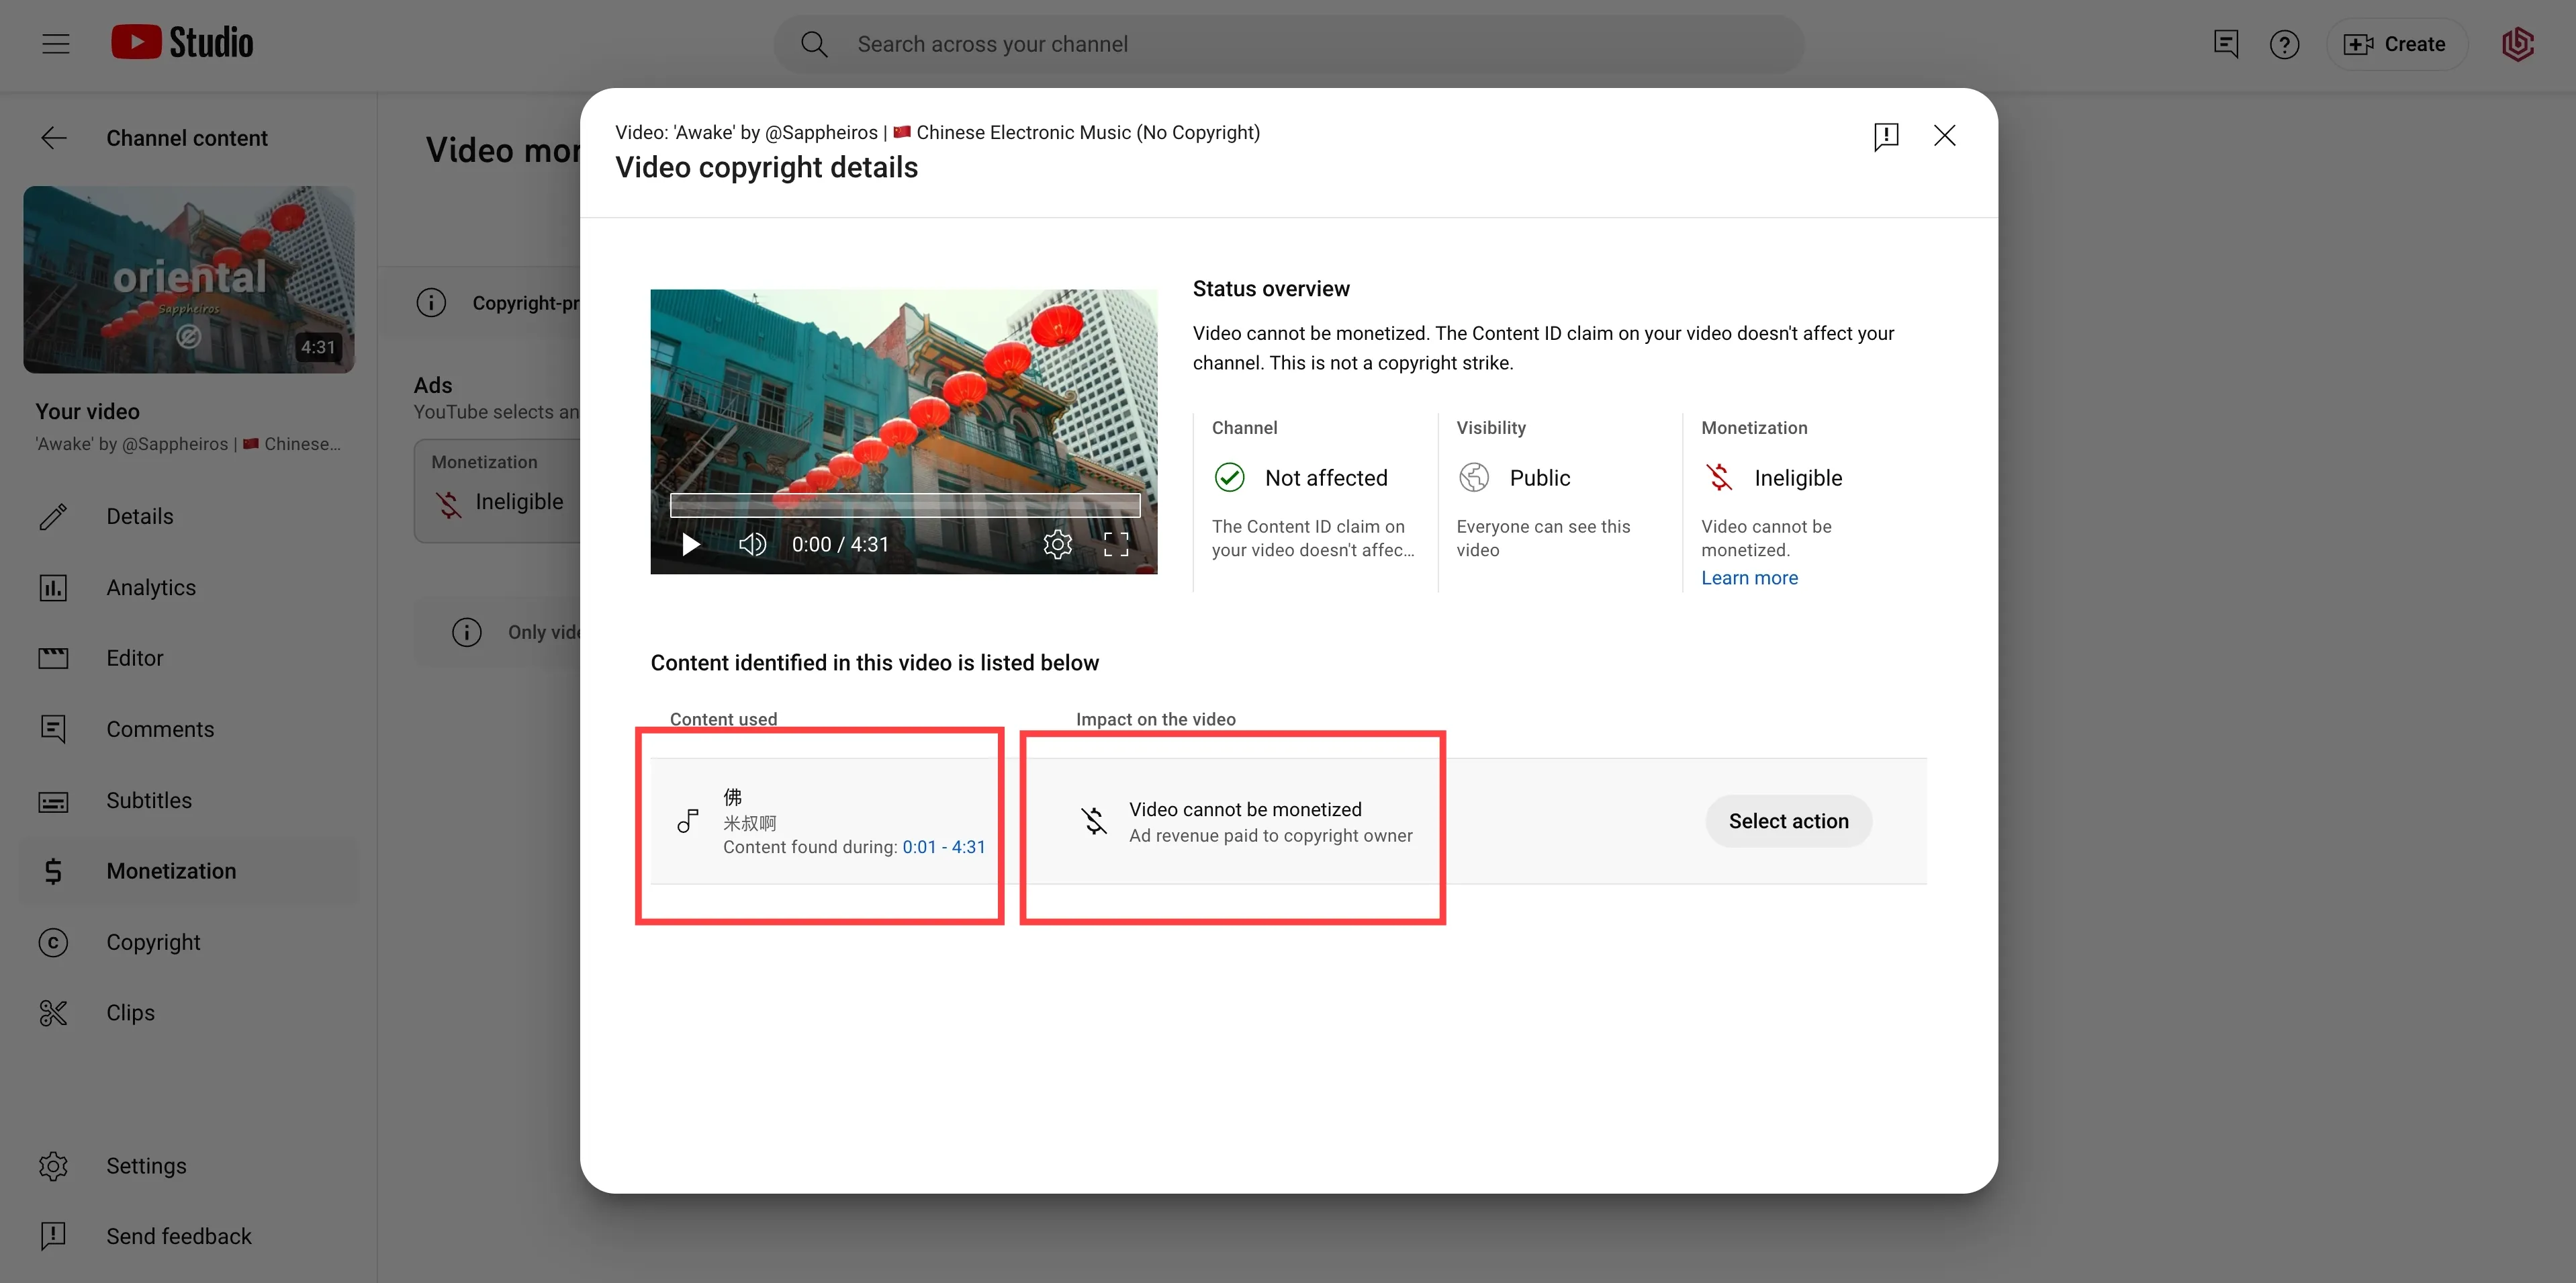Click the Select action button
The height and width of the screenshot is (1283, 2576).
1788,821
